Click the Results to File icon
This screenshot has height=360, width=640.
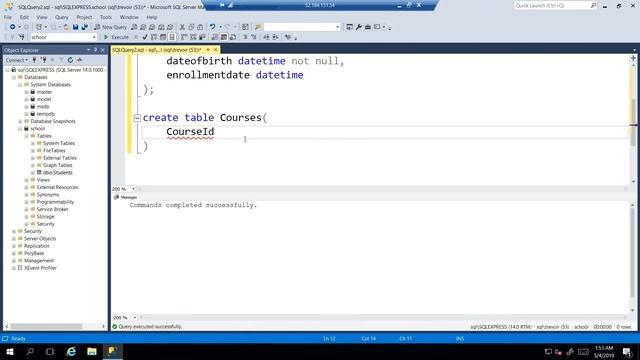pos(233,37)
